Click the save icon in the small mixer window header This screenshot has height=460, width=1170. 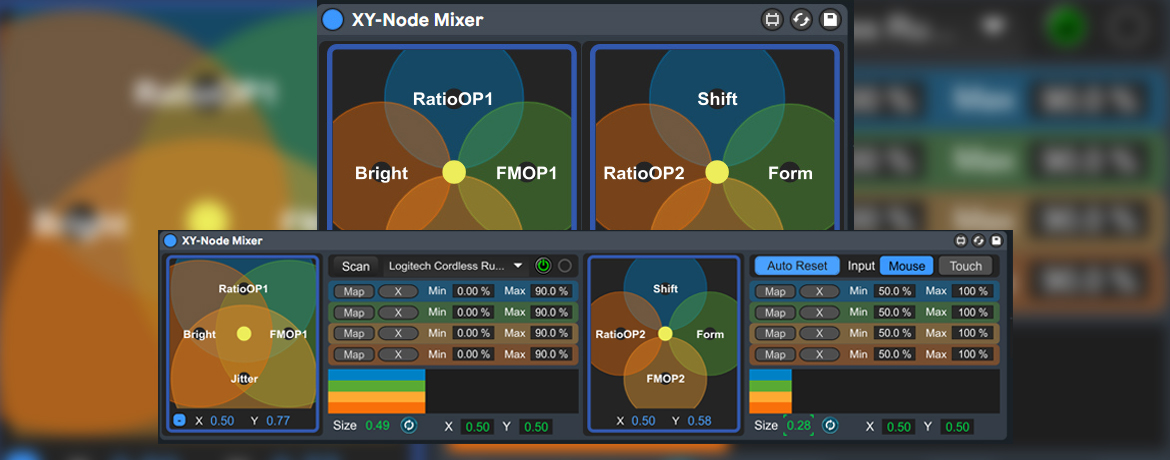click(996, 241)
